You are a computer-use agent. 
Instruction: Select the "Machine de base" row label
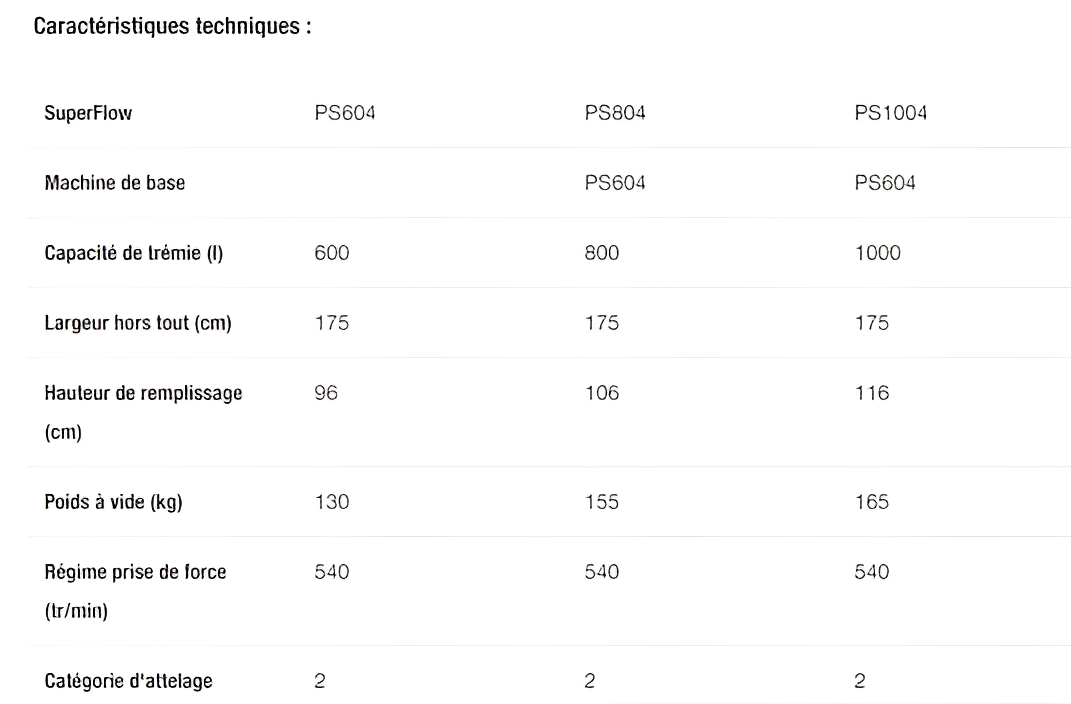pyautogui.click(x=114, y=184)
